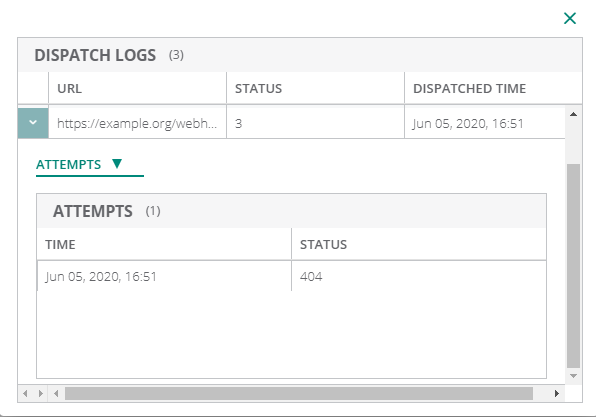Click the vertical scrollbar up arrow

[x=574, y=114]
